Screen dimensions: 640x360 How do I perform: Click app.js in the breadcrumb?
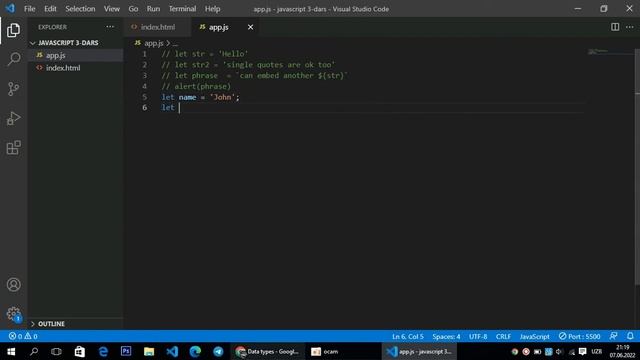tap(153, 43)
